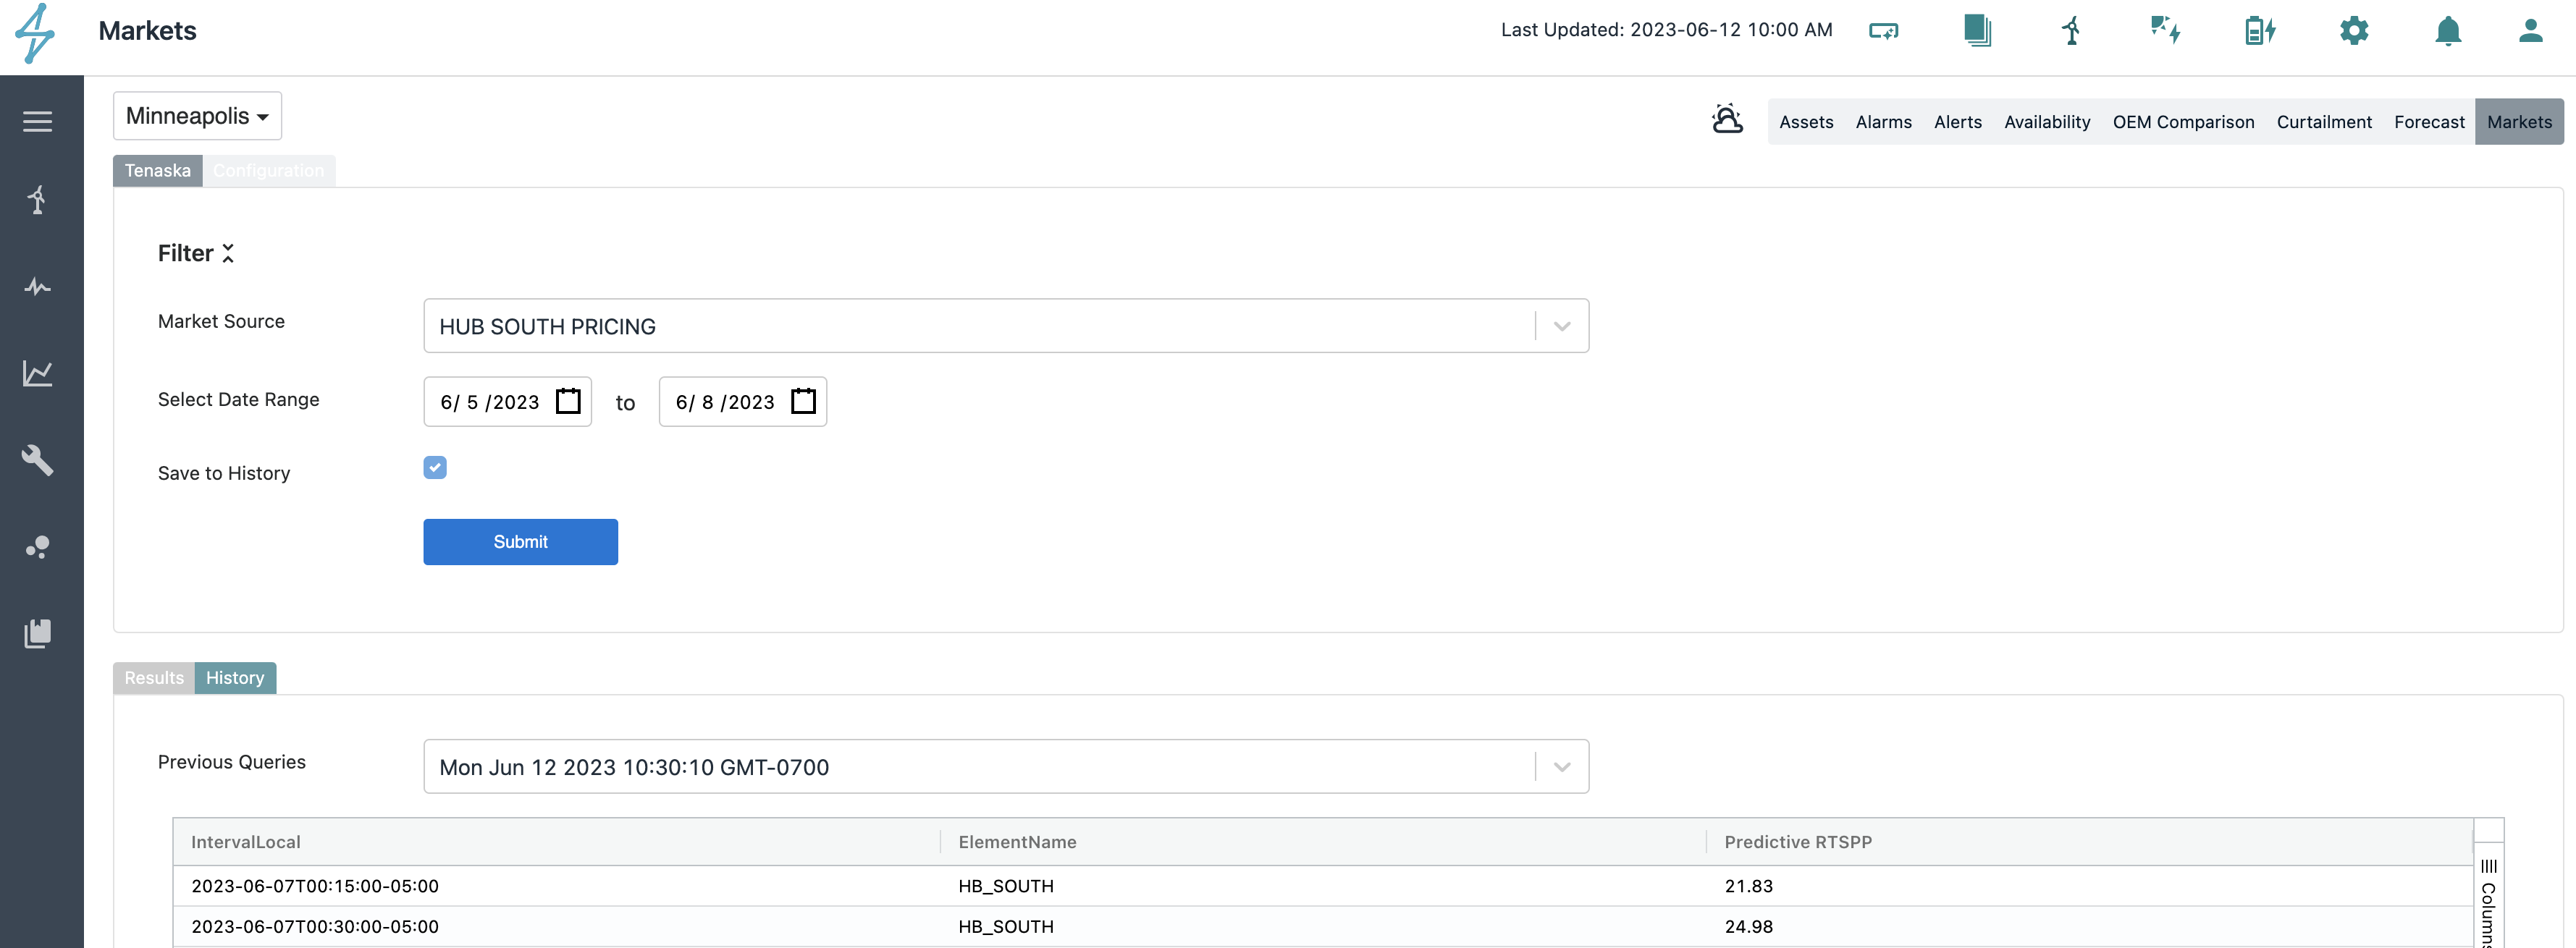Expand Market Source dropdown arrow
This screenshot has width=2576, height=948.
click(x=1562, y=326)
